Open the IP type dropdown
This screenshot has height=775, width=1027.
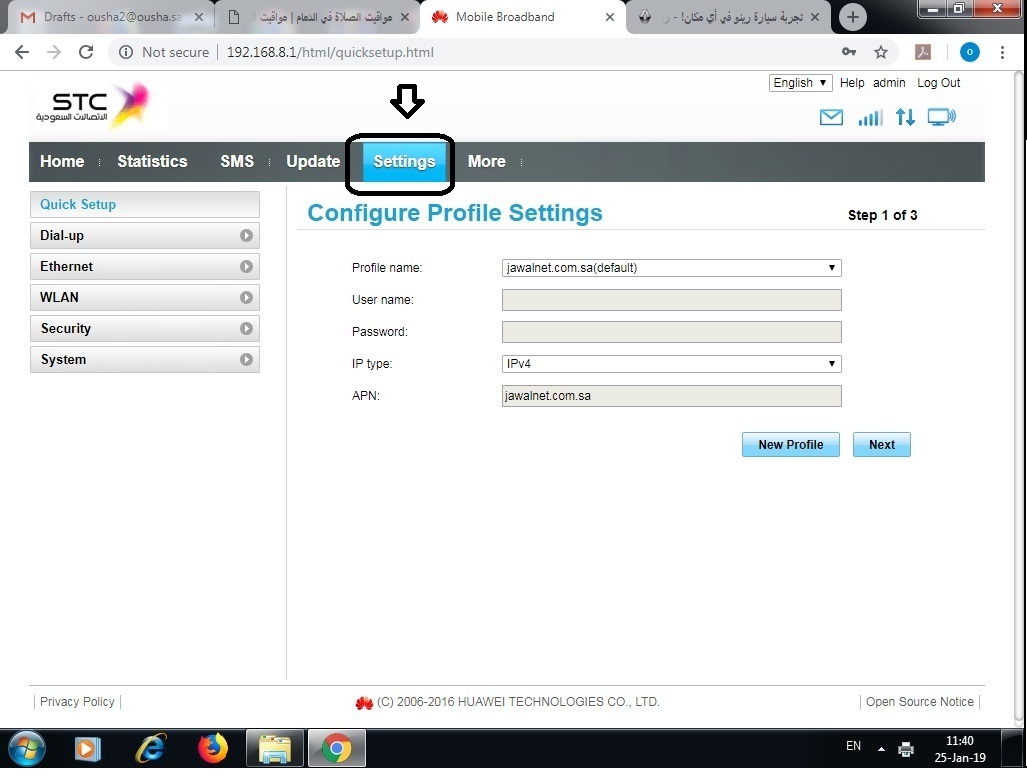tap(671, 364)
